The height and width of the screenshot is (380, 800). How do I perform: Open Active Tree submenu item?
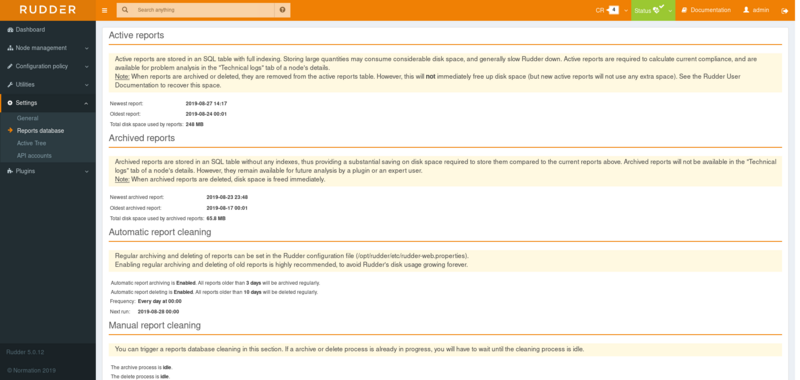tap(31, 143)
